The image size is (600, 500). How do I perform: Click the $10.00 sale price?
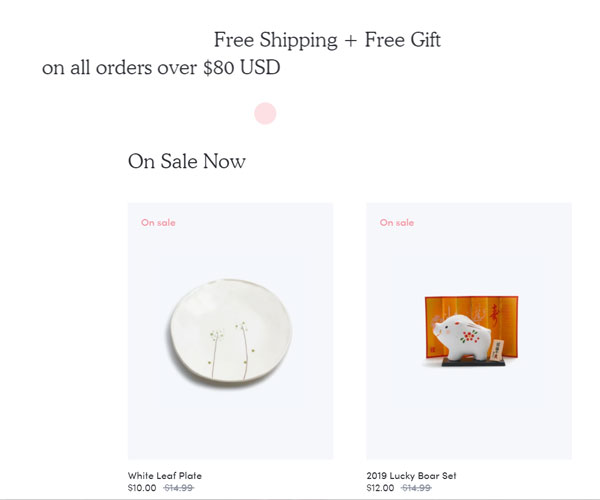coord(142,488)
